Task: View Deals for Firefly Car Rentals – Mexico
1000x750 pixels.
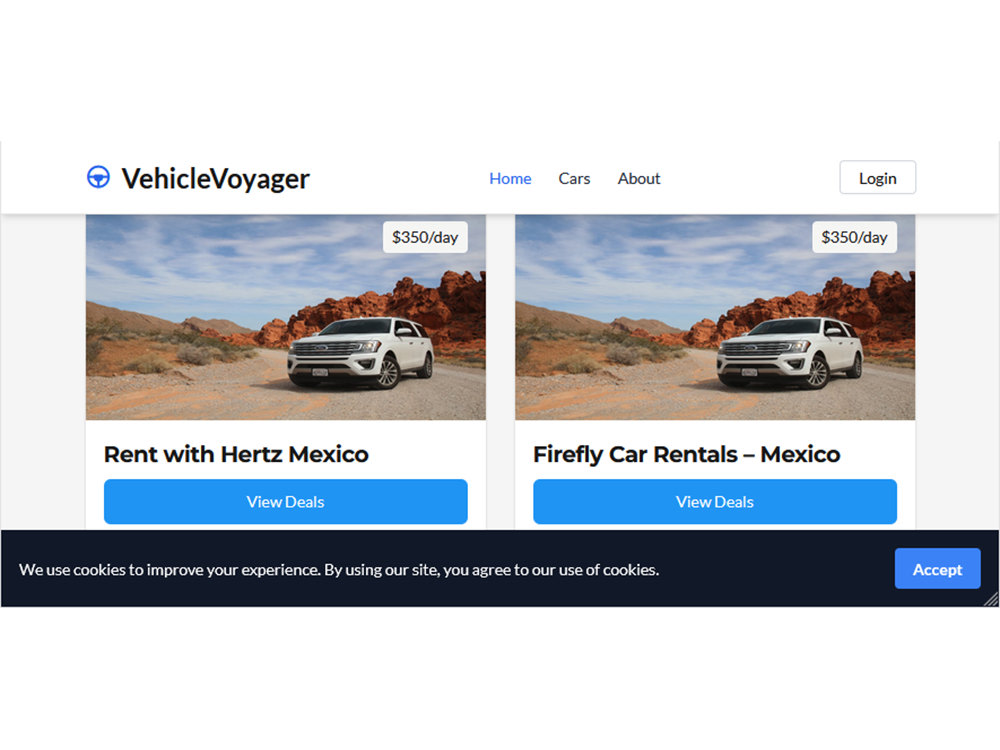Action: point(715,502)
